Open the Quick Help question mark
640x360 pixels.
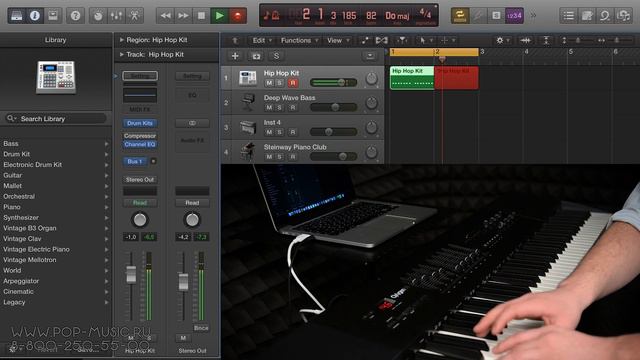pos(75,16)
